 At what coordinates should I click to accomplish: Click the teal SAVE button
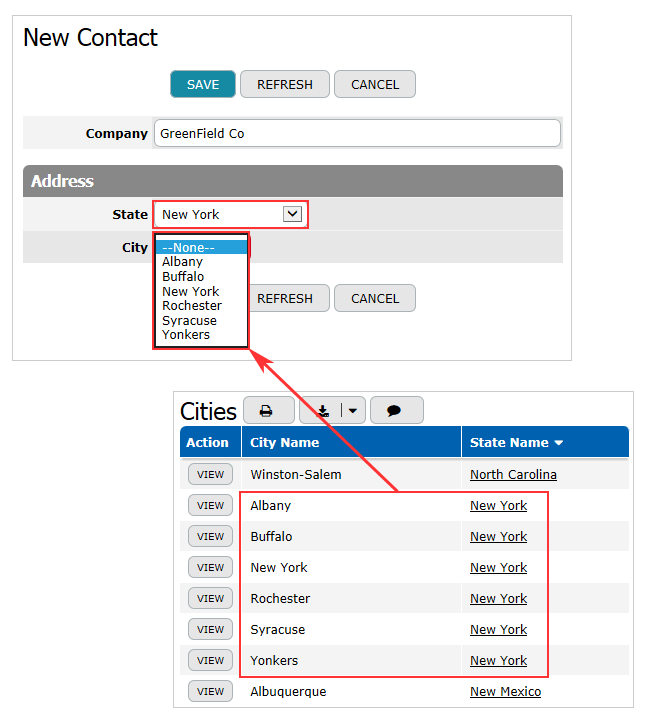tap(203, 84)
